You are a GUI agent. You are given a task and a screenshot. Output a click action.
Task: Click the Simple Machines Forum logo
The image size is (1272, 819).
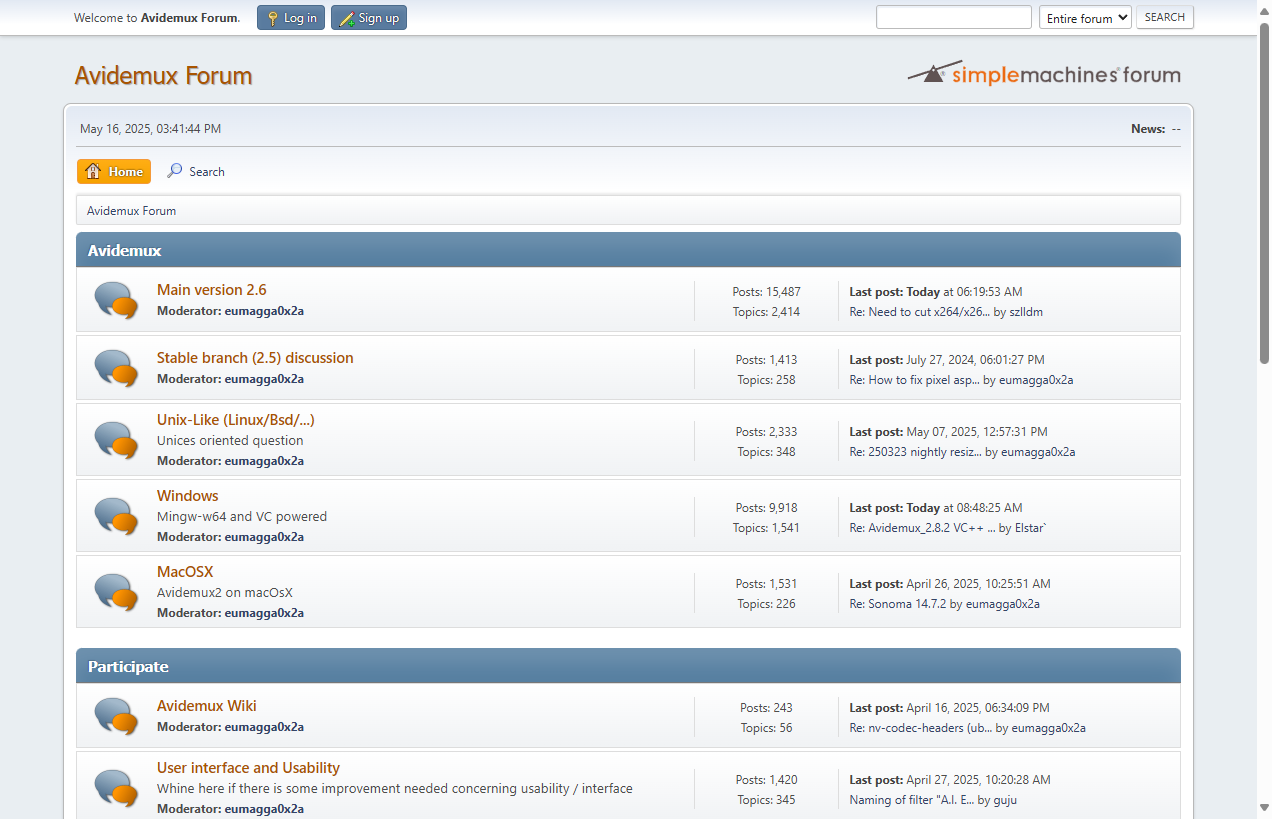(x=1043, y=74)
